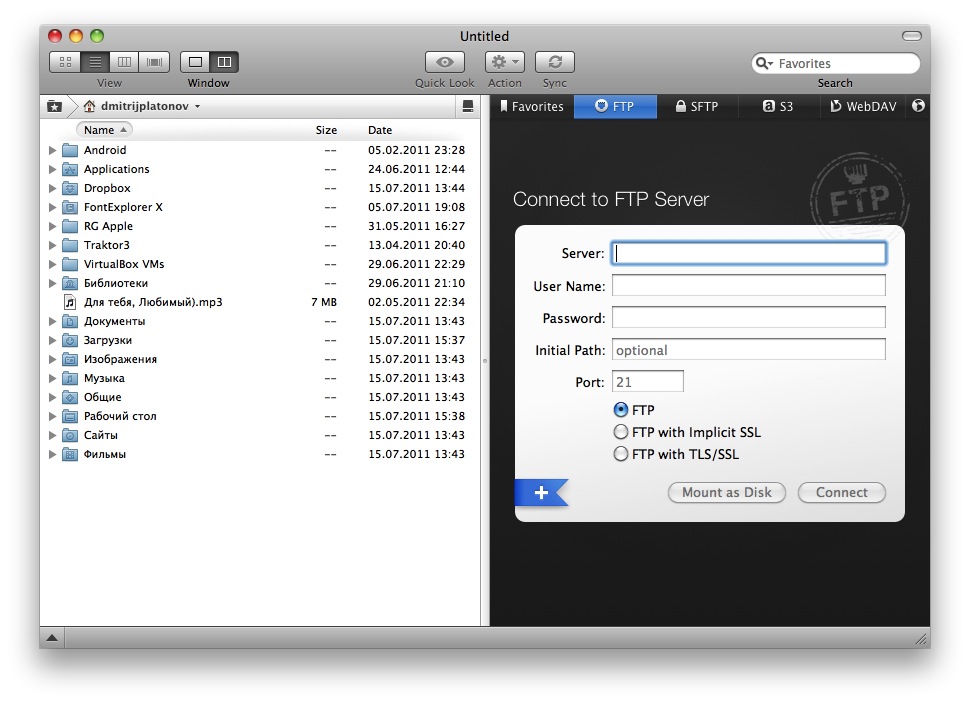Click the blue plus bookmark ribbon
This screenshot has height=703, width=970.
point(541,492)
